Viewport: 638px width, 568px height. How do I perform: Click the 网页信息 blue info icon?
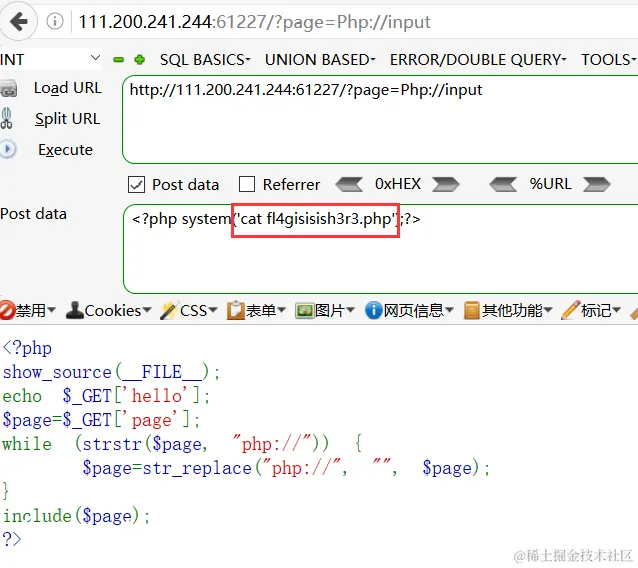click(x=373, y=311)
